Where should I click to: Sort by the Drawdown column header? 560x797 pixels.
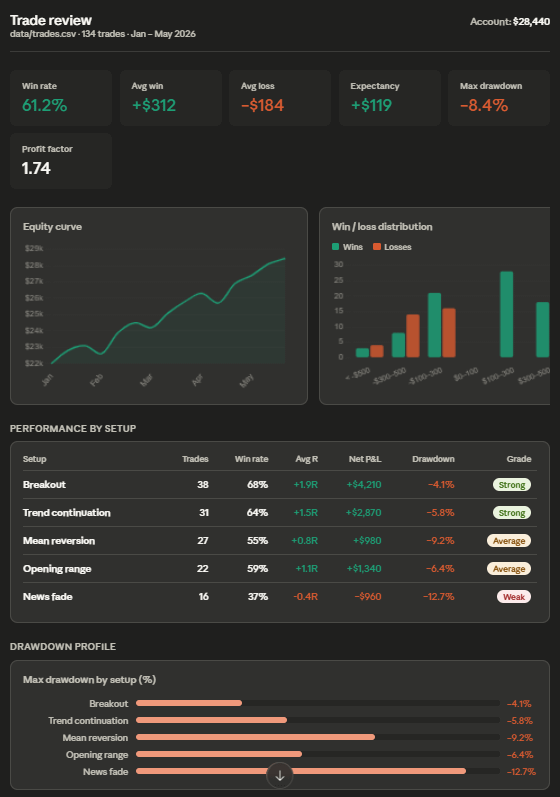coord(433,459)
